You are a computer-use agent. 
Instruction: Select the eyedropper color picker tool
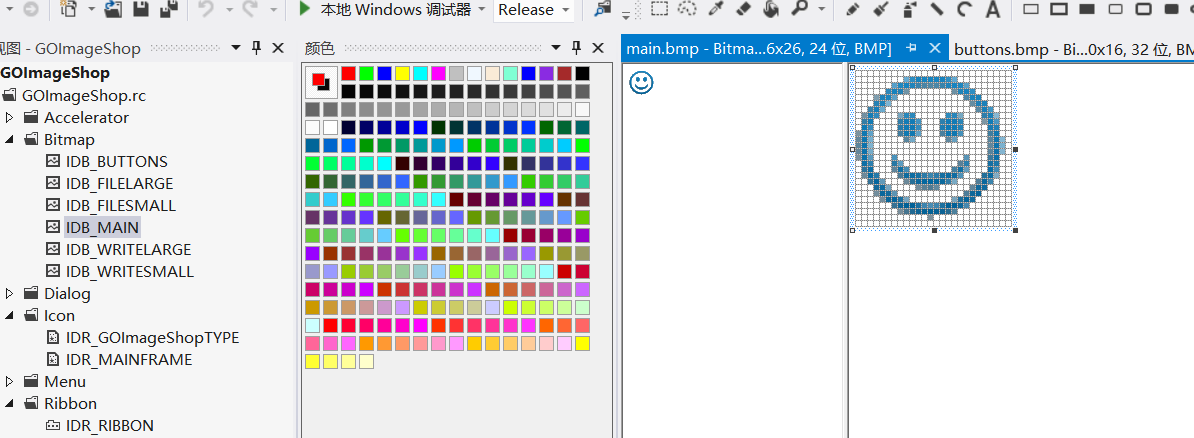(x=716, y=9)
